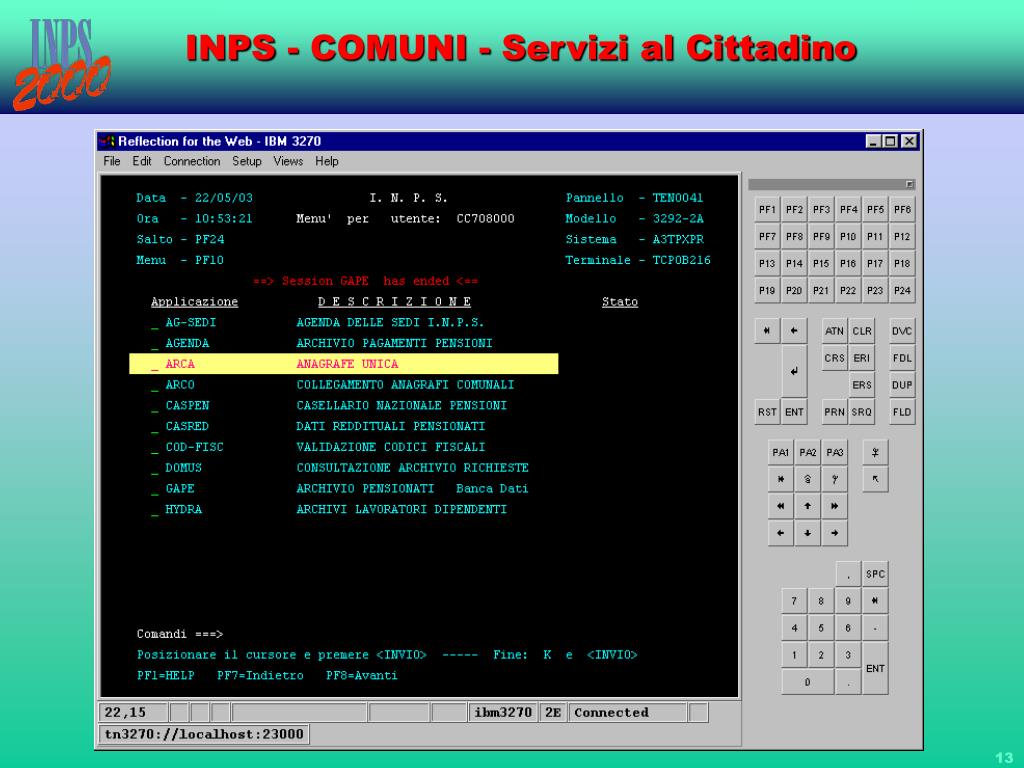Click the CLR clear key

coord(861,331)
